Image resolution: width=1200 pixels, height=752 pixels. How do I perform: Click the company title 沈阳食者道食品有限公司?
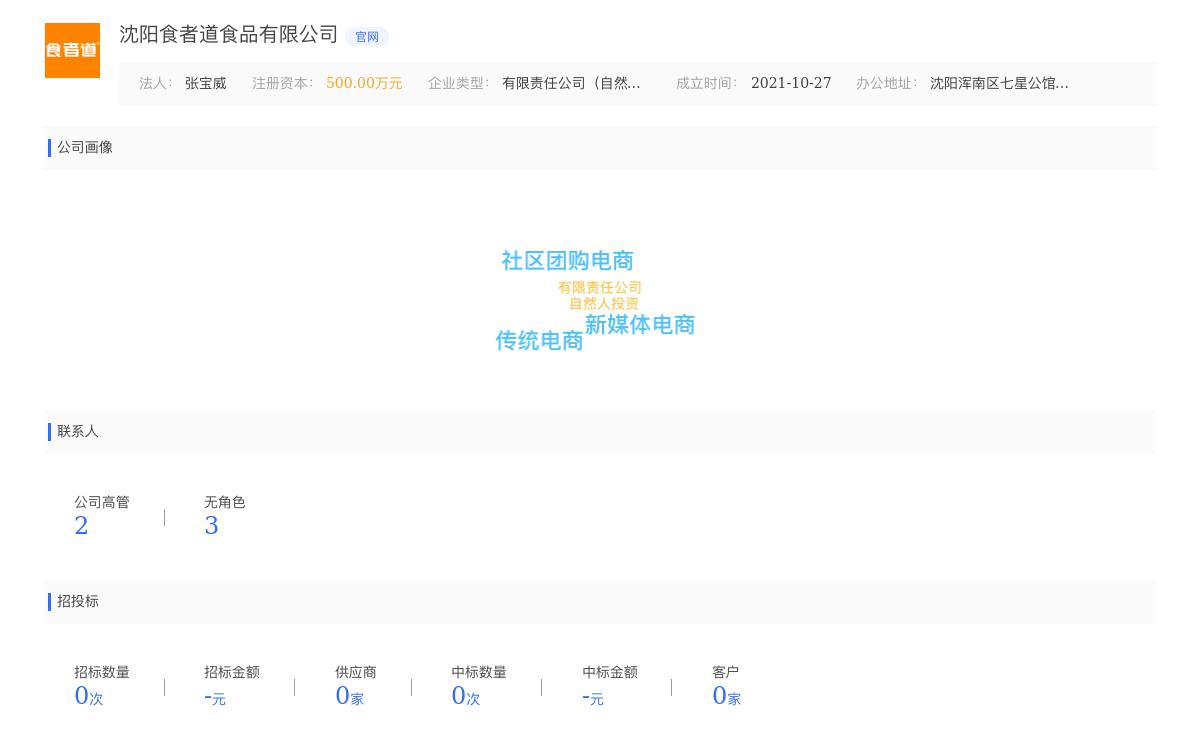[x=229, y=35]
